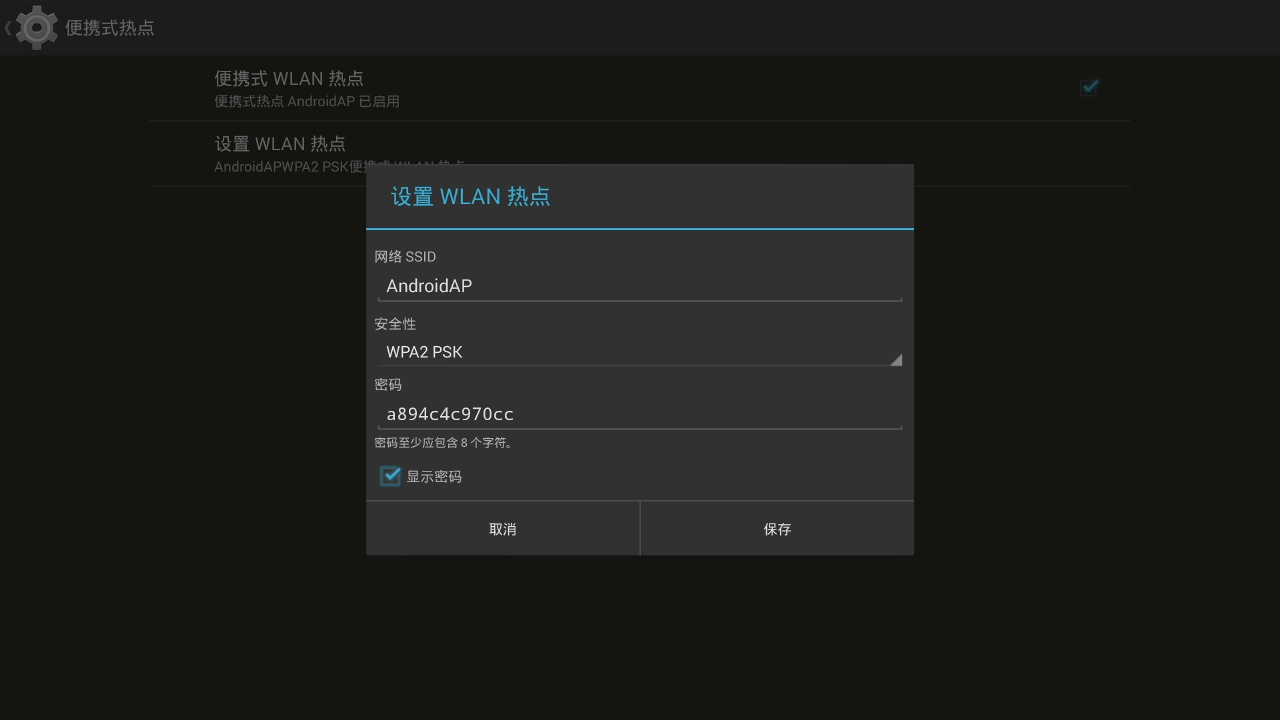Click the back chevron in the header

(8, 28)
